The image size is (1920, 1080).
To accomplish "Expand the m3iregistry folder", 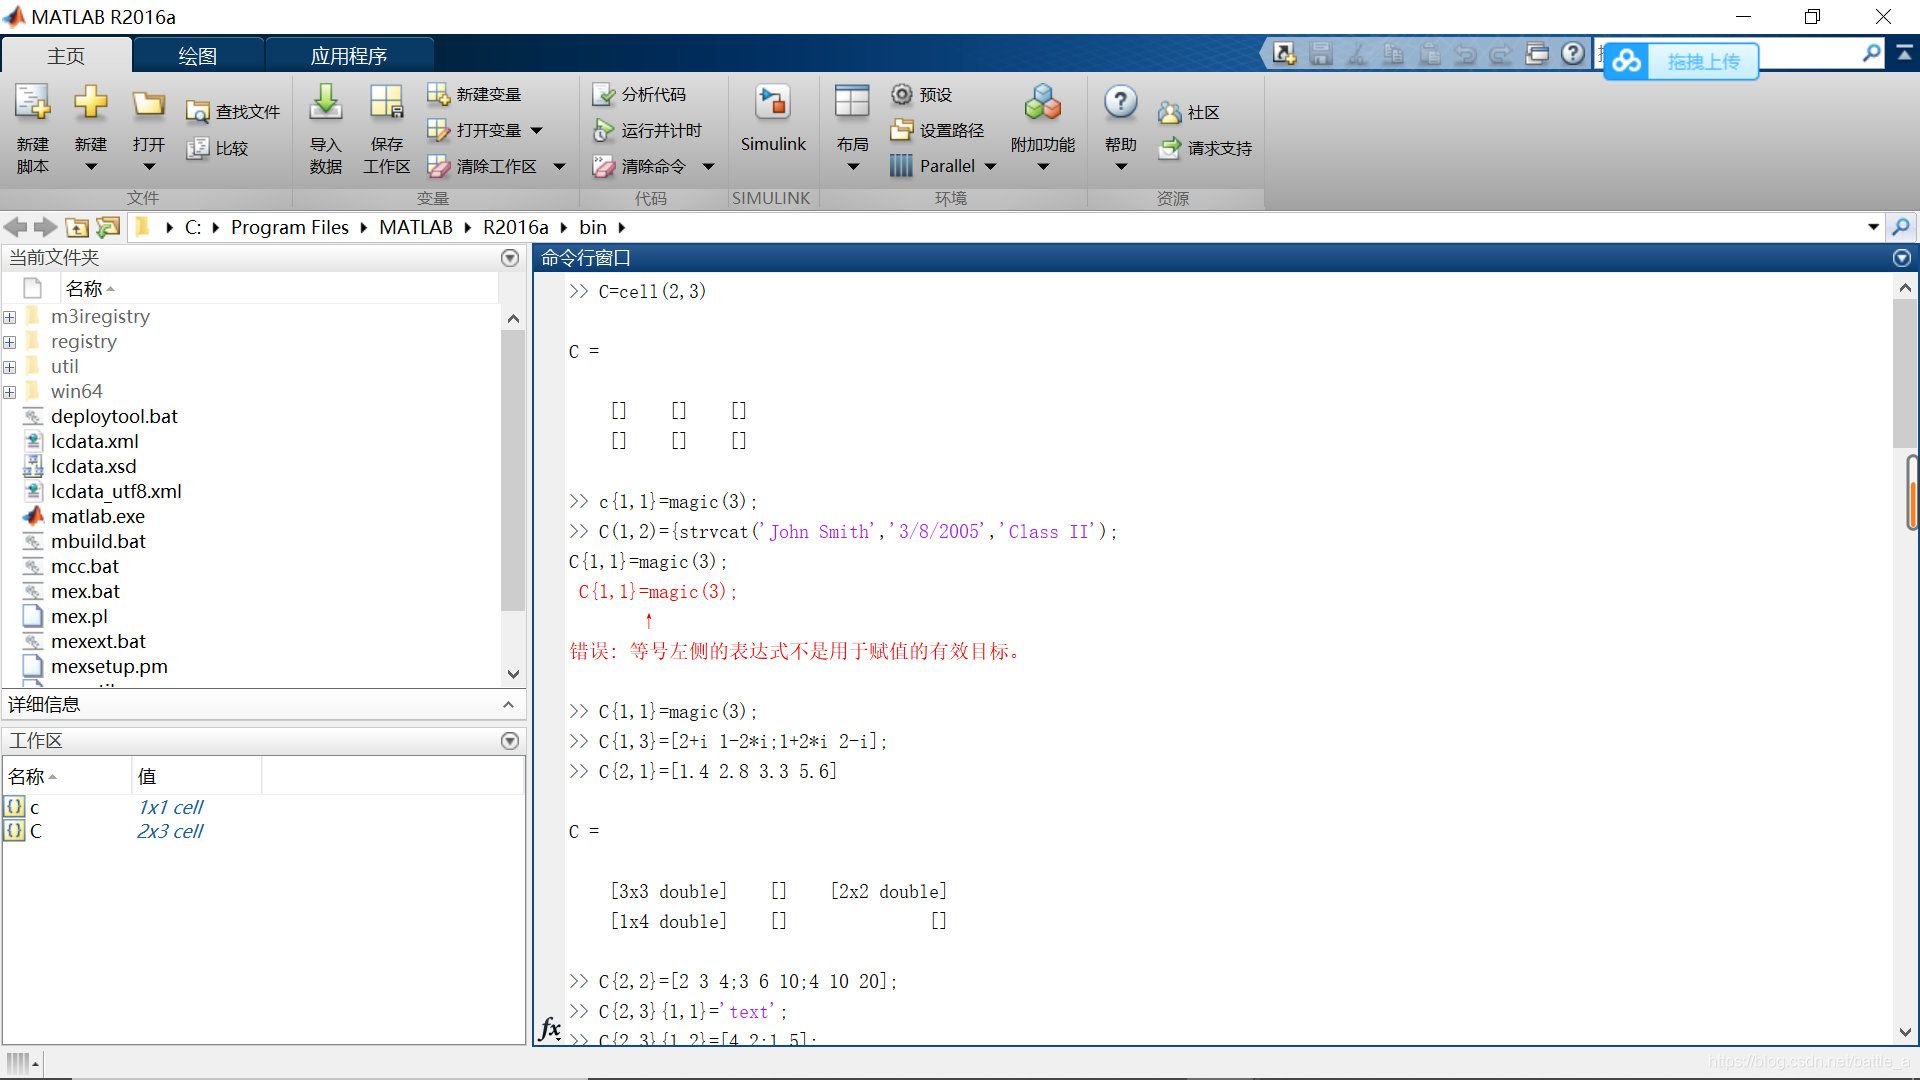I will coord(10,317).
